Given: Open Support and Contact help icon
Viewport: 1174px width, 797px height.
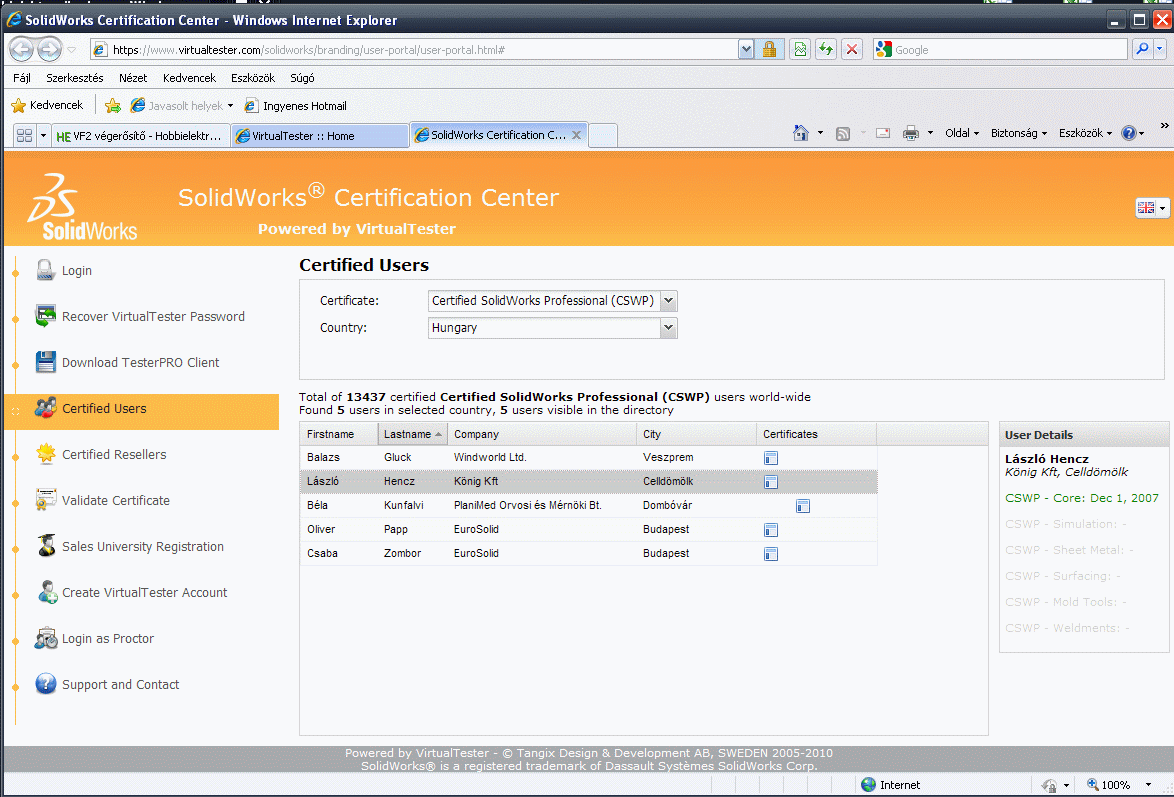Looking at the screenshot, I should (46, 684).
